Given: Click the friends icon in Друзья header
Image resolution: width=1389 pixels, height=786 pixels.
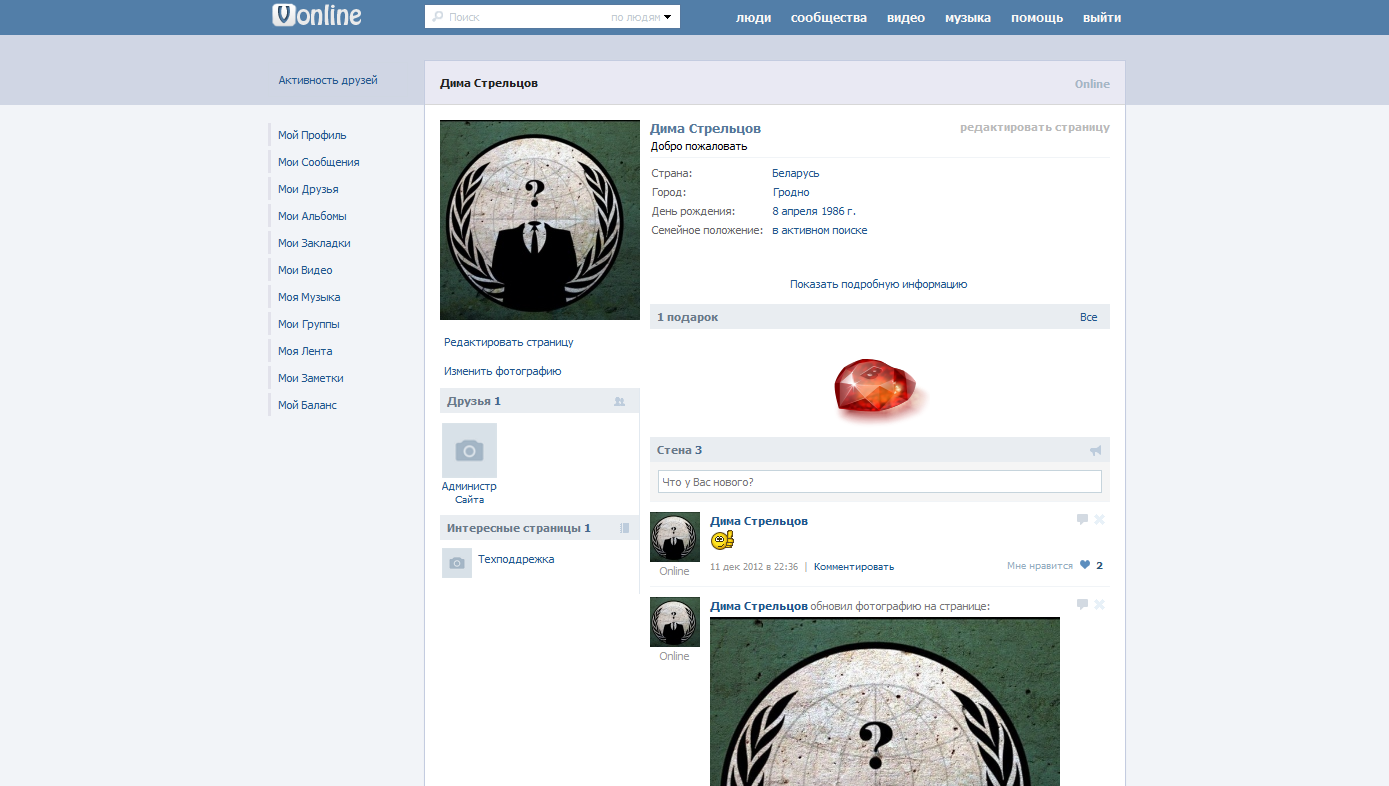Looking at the screenshot, I should [619, 401].
